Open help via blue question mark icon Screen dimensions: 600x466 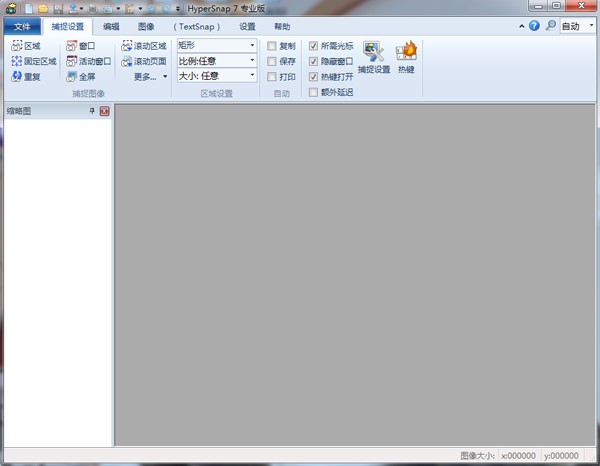pyautogui.click(x=534, y=26)
